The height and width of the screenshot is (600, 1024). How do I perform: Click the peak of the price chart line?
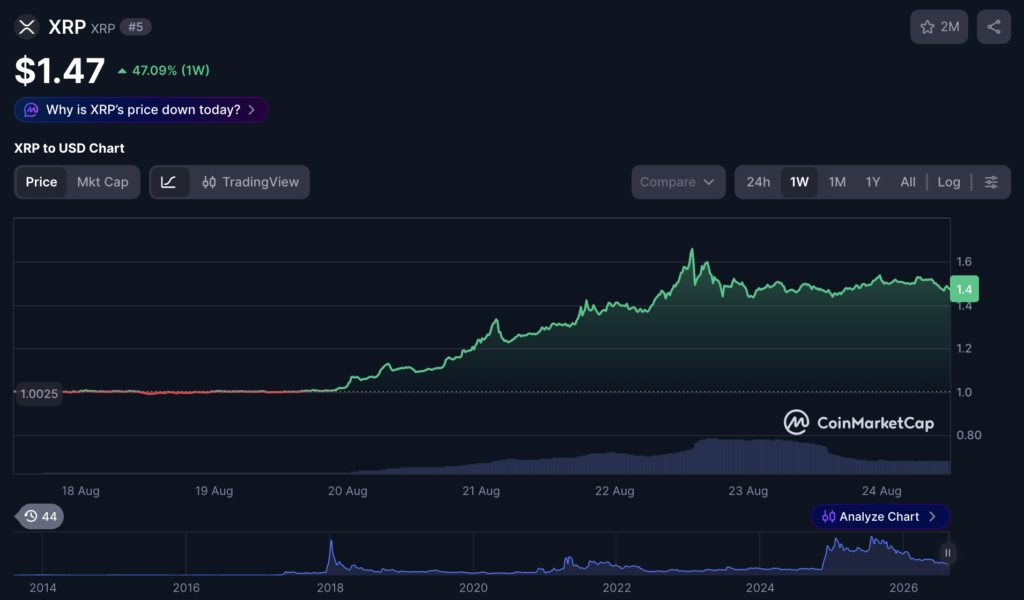click(692, 249)
